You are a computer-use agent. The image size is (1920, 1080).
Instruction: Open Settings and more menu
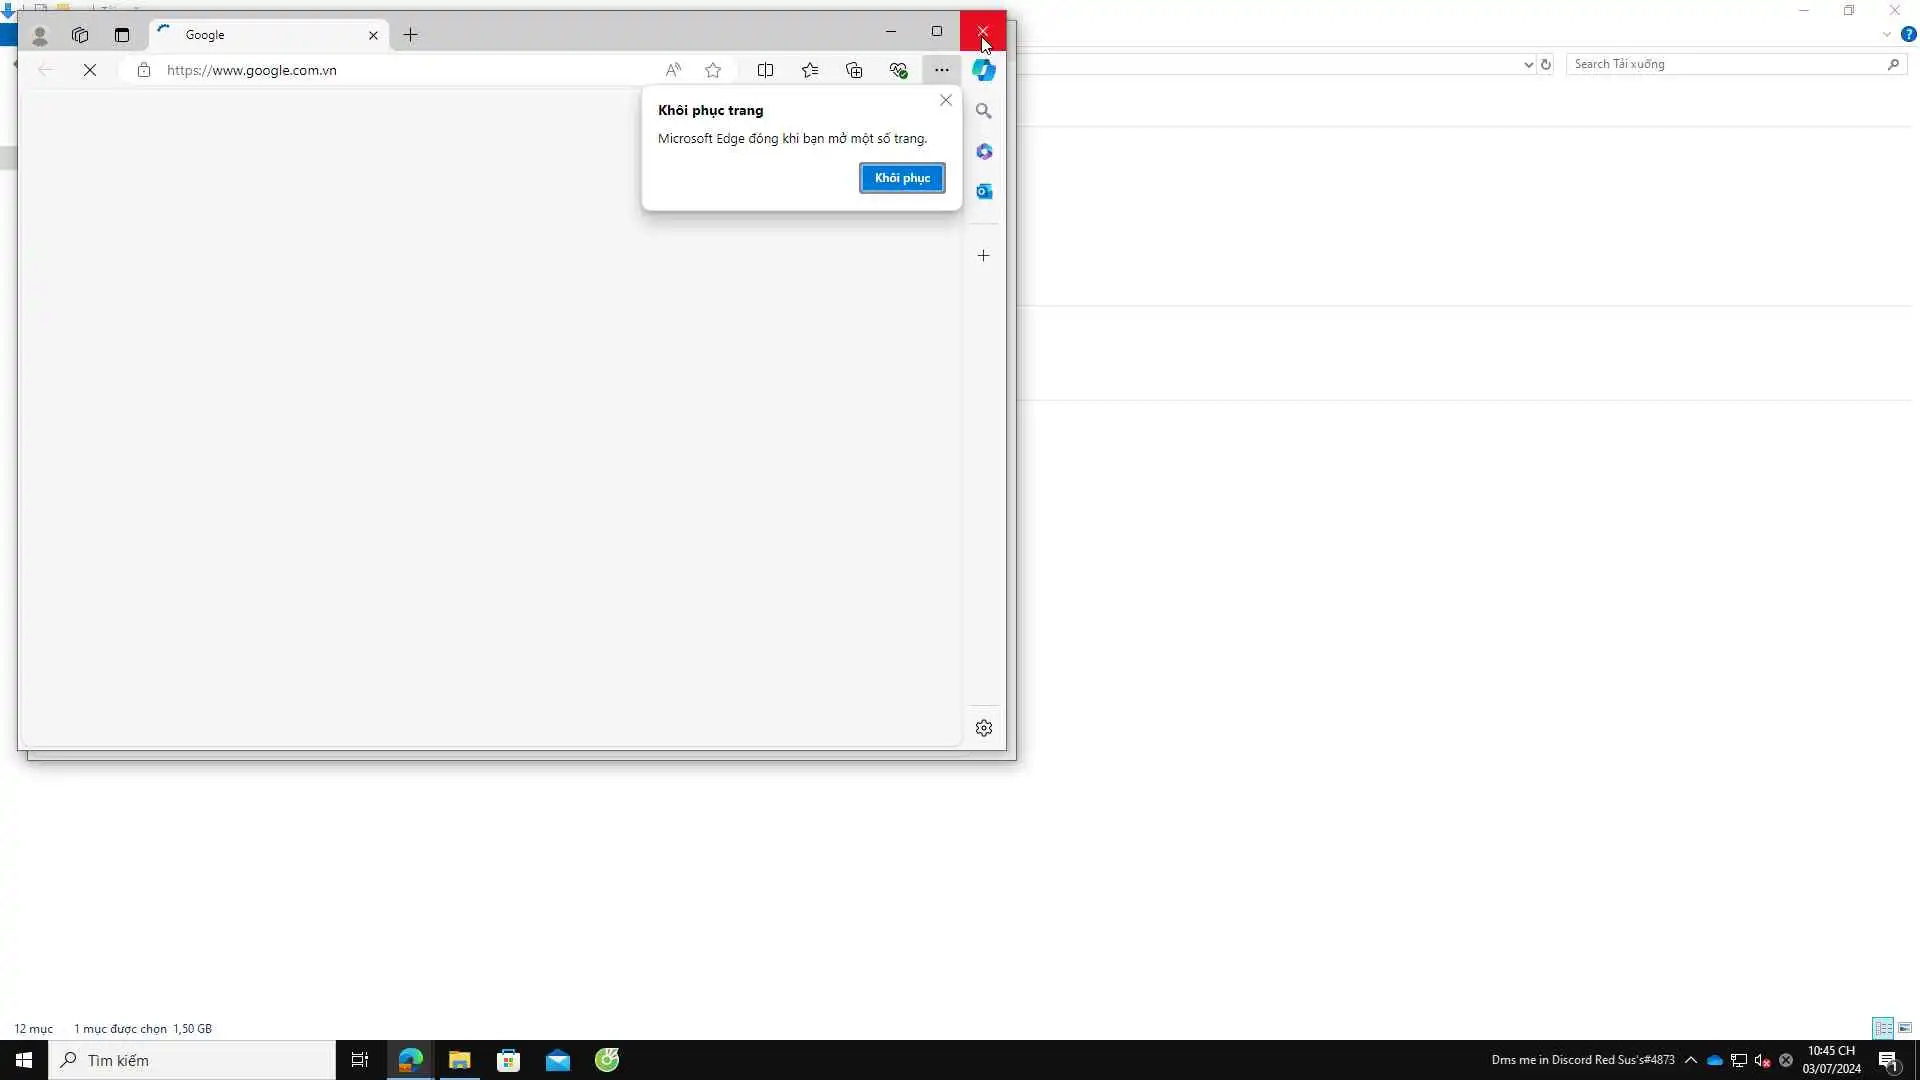tap(941, 70)
